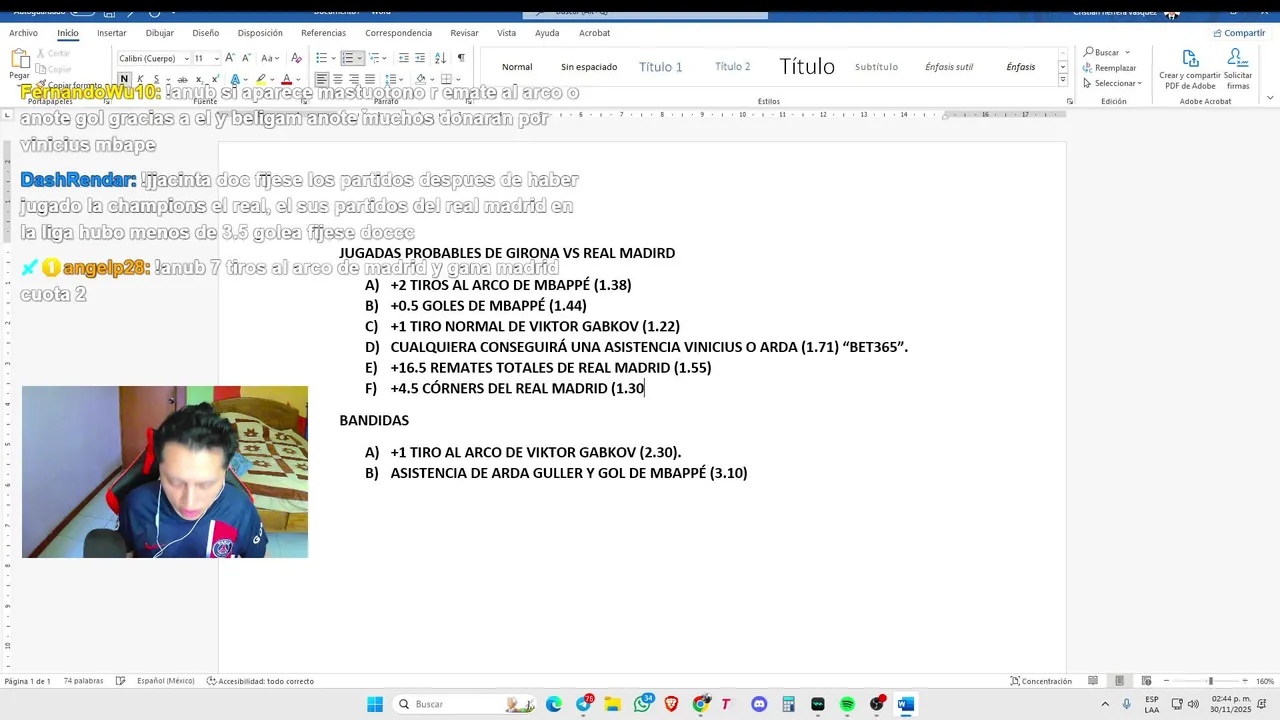Toggle bold (N) formatting

pyautogui.click(x=124, y=79)
